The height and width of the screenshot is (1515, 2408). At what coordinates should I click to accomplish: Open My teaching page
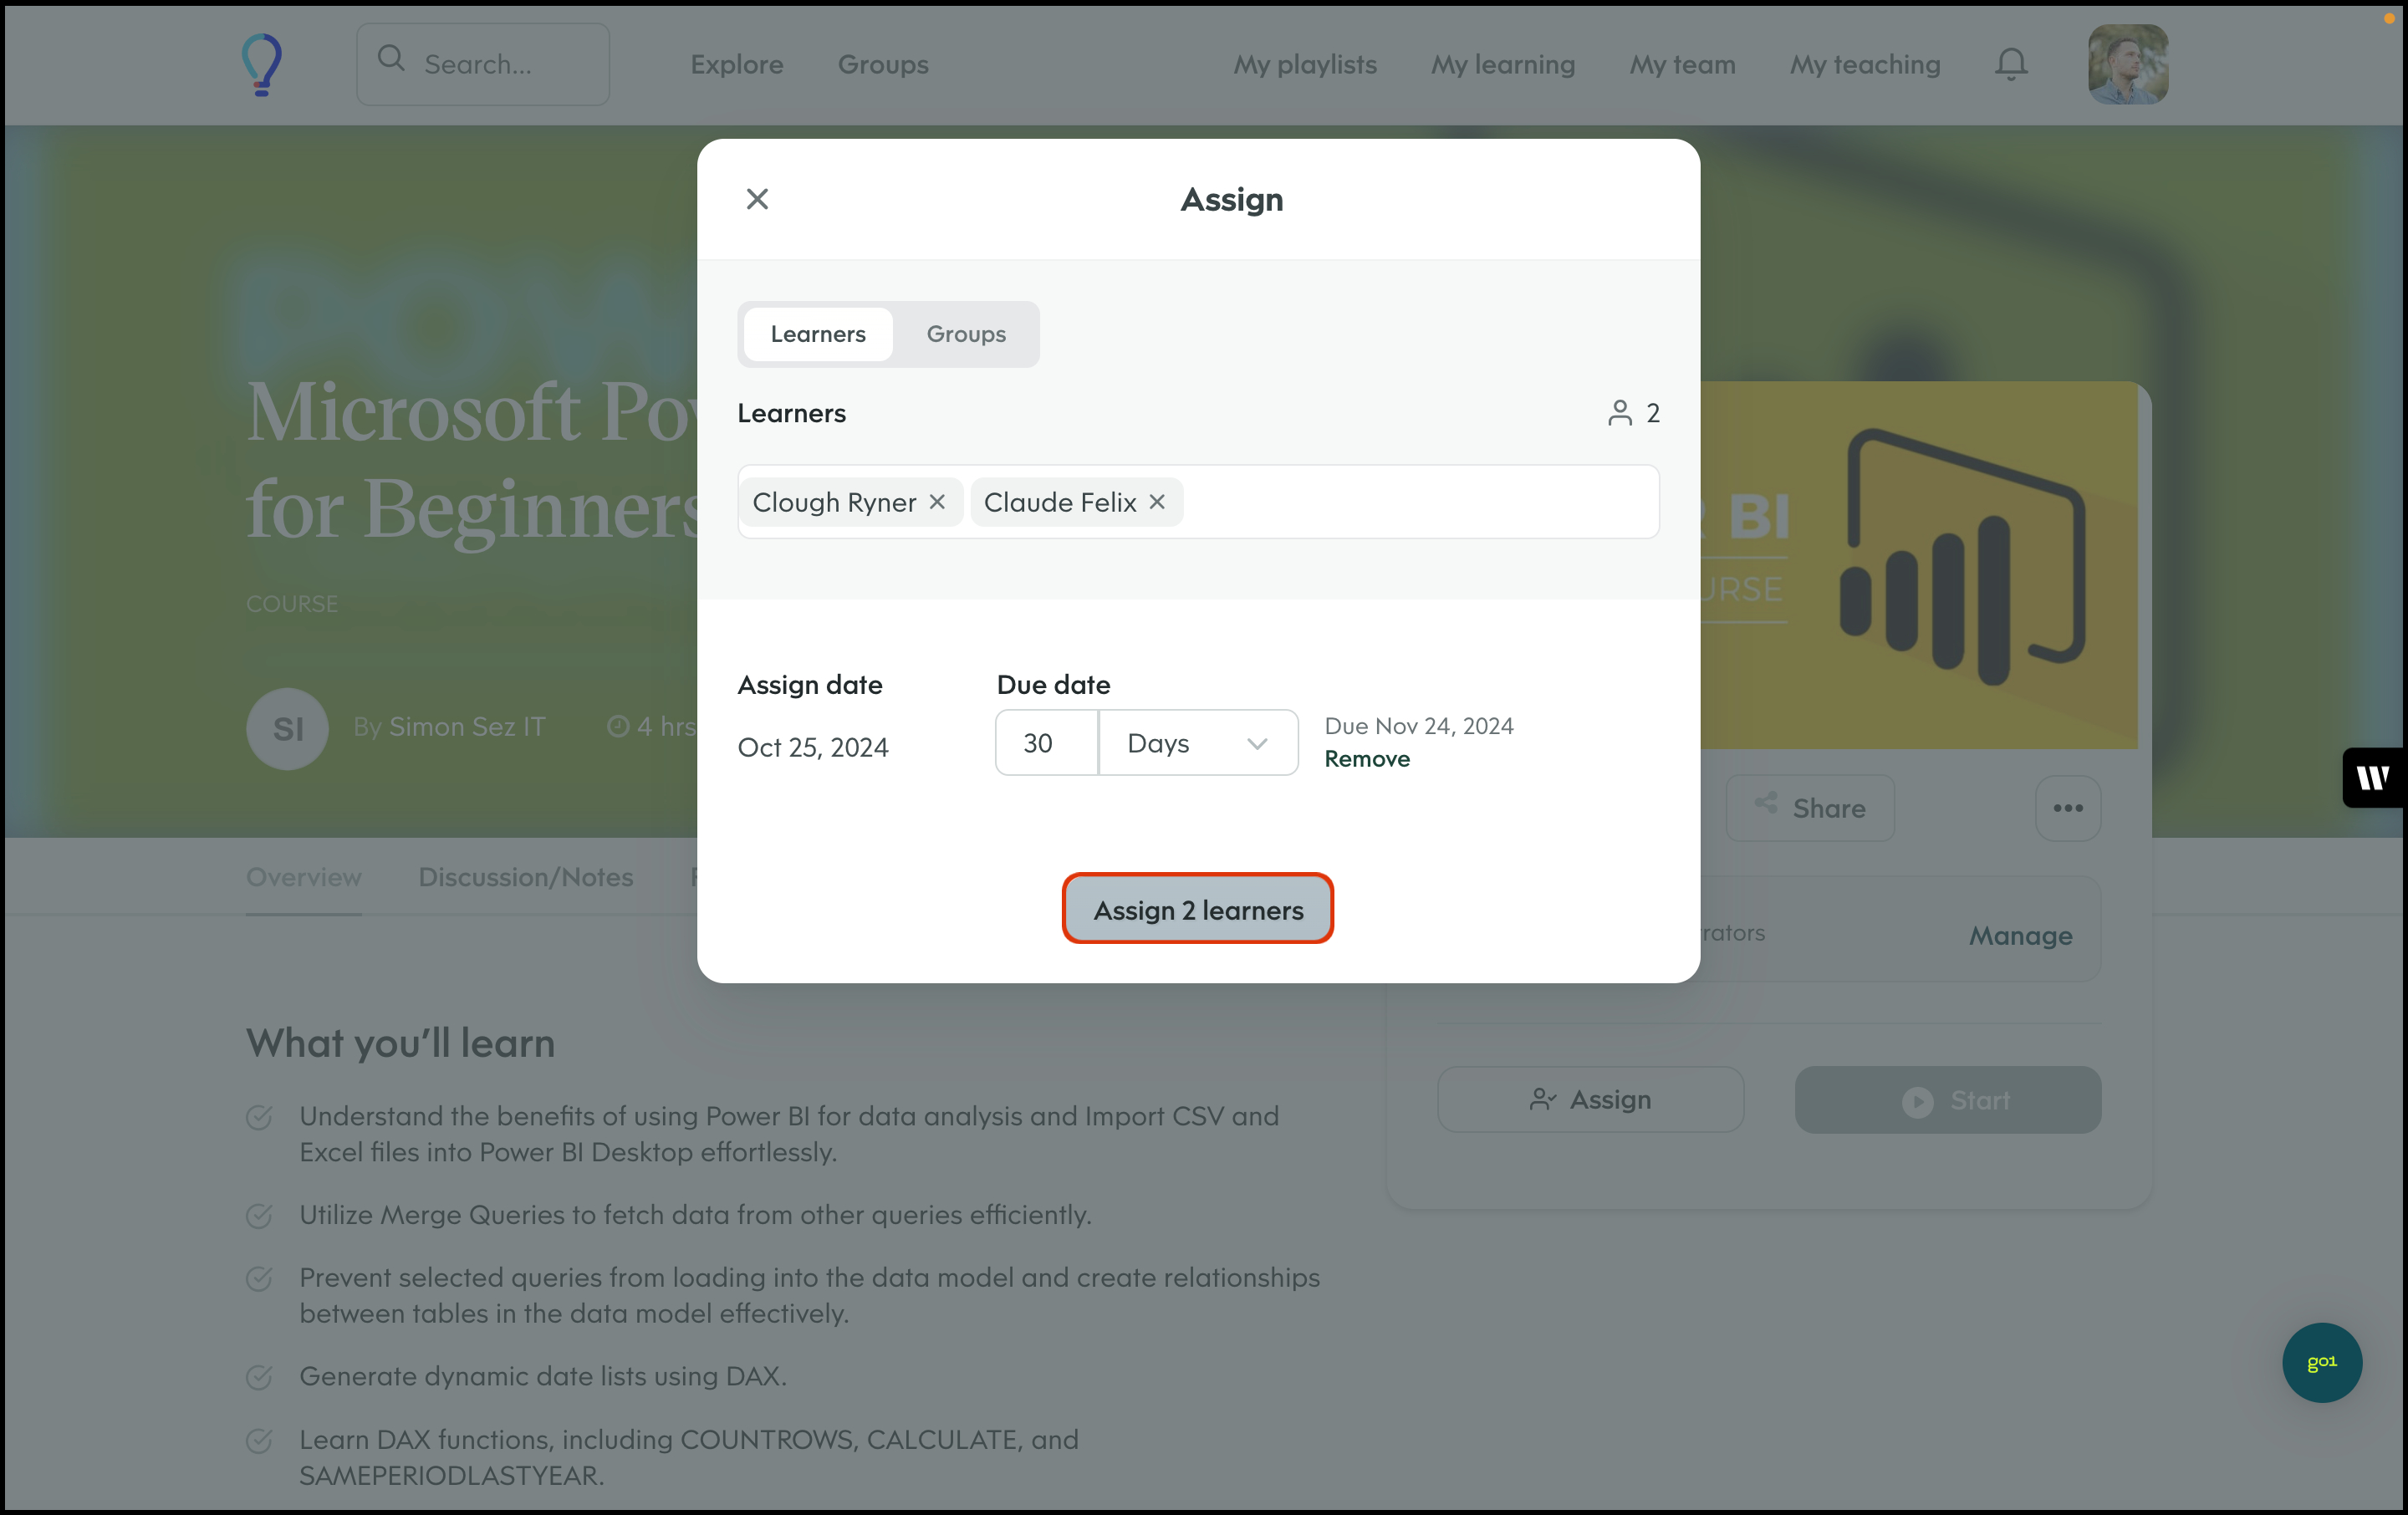coord(1864,65)
